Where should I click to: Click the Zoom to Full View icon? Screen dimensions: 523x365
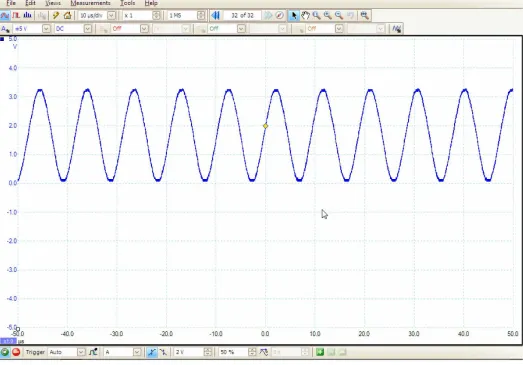coord(365,15)
